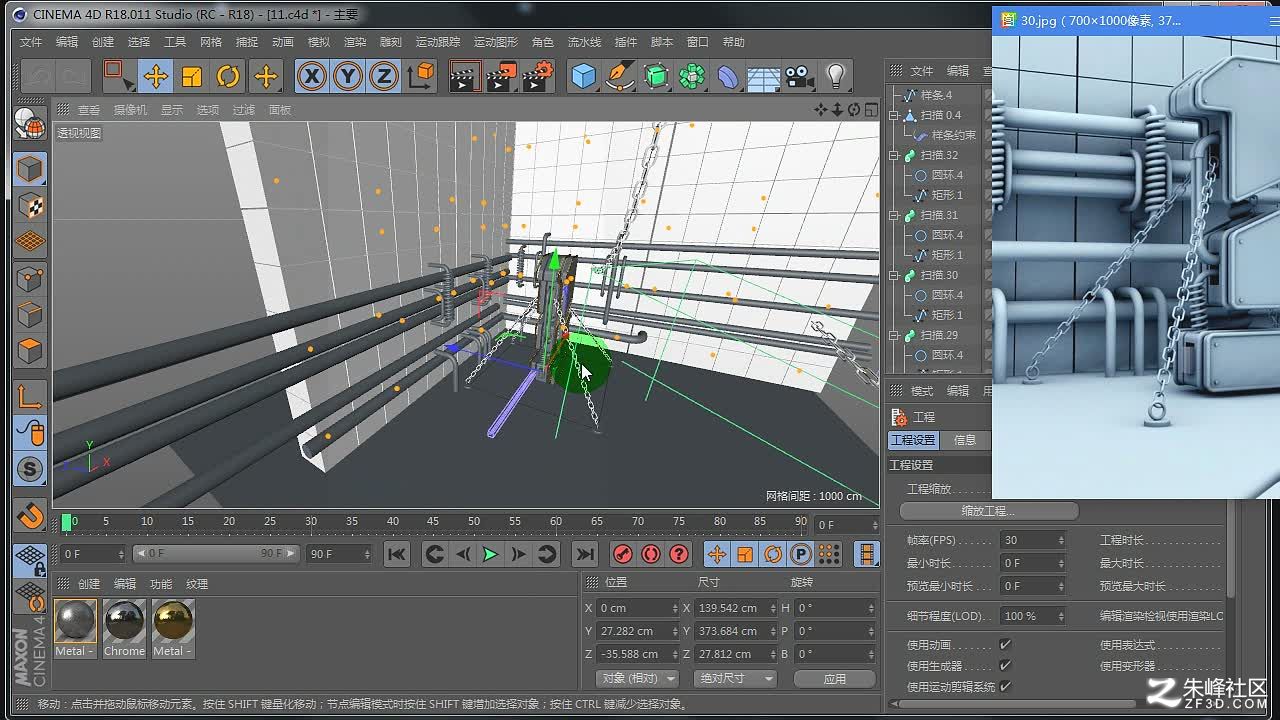Click 细节程度(LOD) 100% field

point(1033,616)
